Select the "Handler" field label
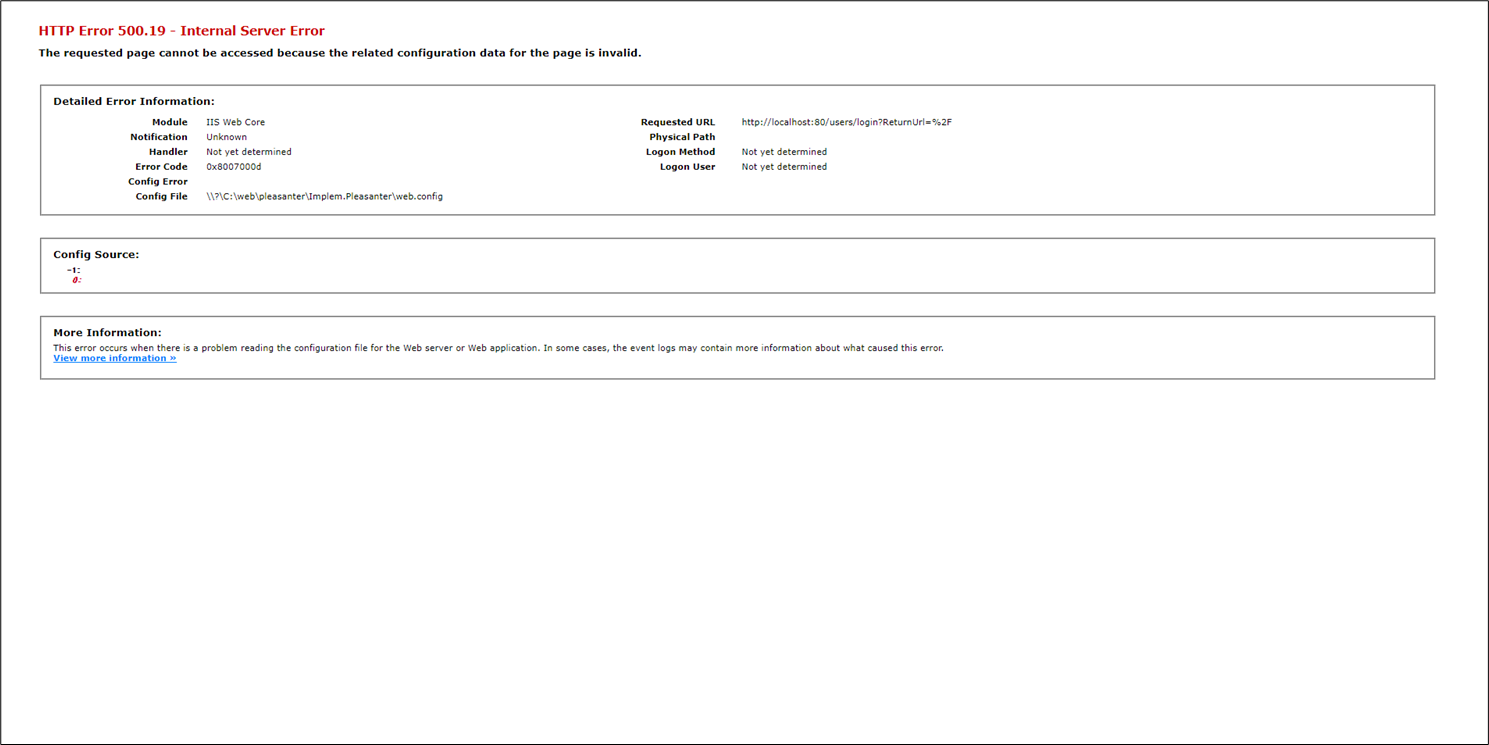 (x=168, y=152)
